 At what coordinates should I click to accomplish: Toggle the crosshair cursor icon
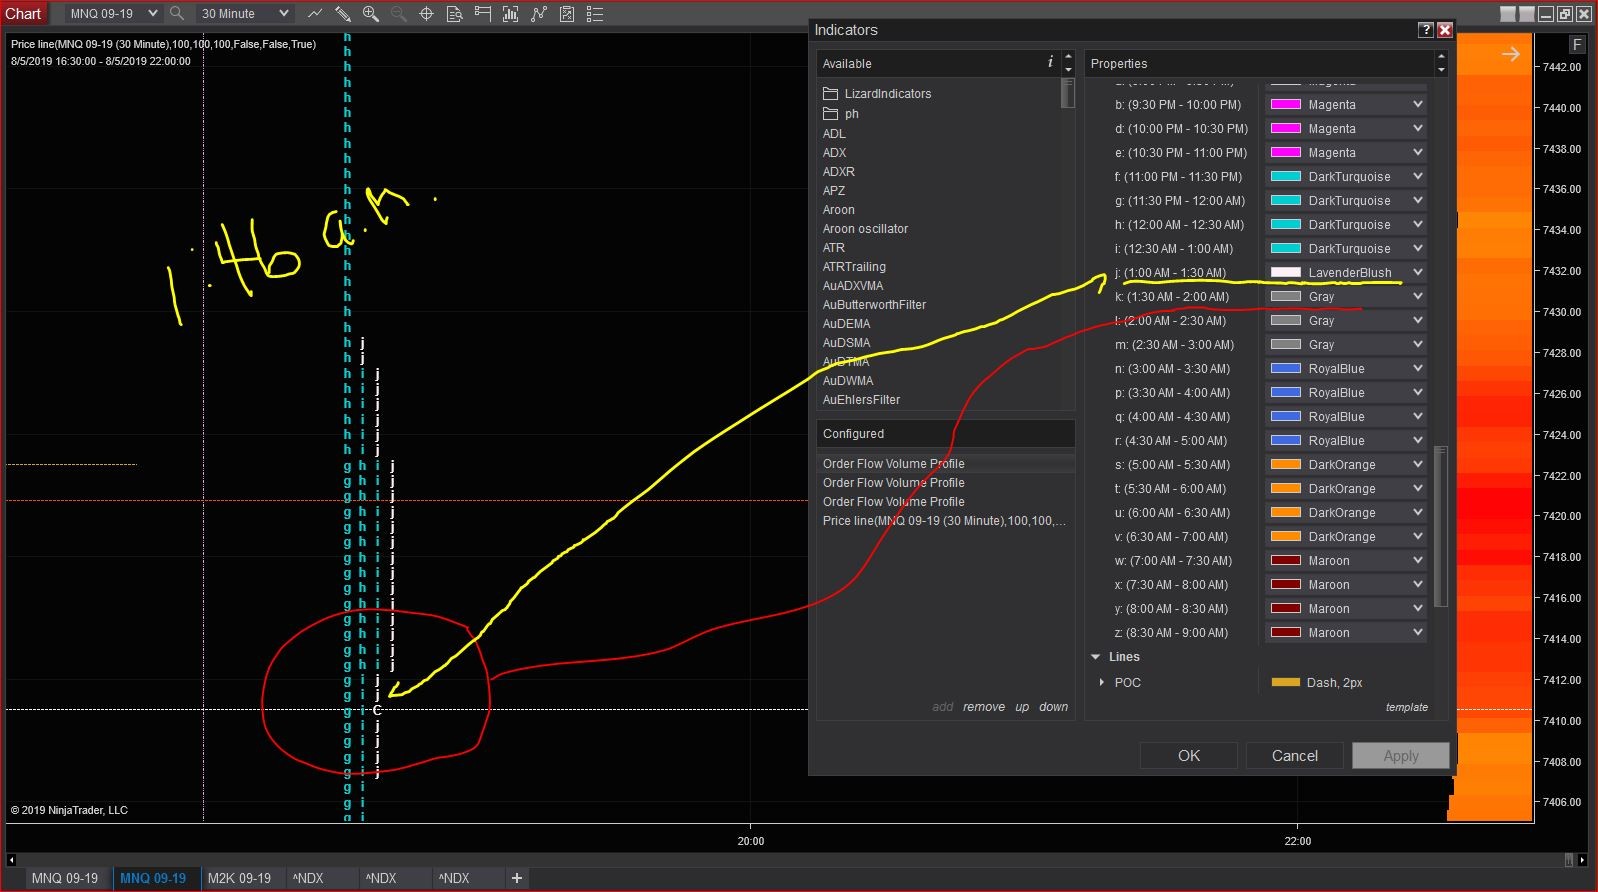pos(426,14)
